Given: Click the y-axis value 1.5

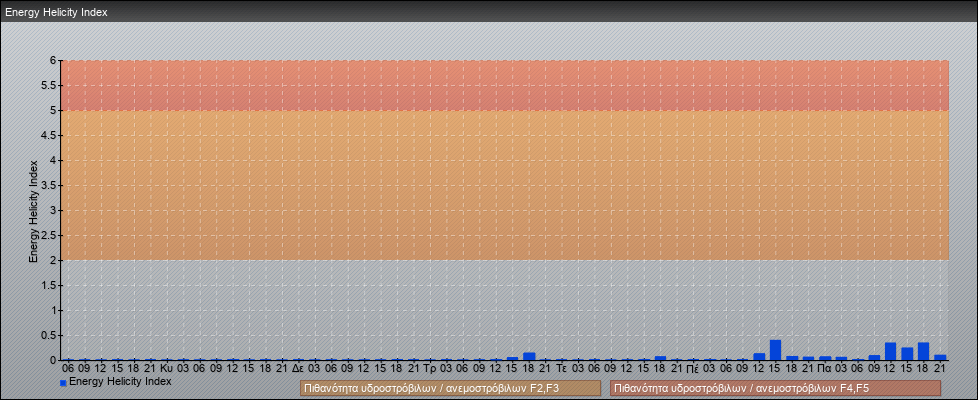Looking at the screenshot, I should 49,285.
